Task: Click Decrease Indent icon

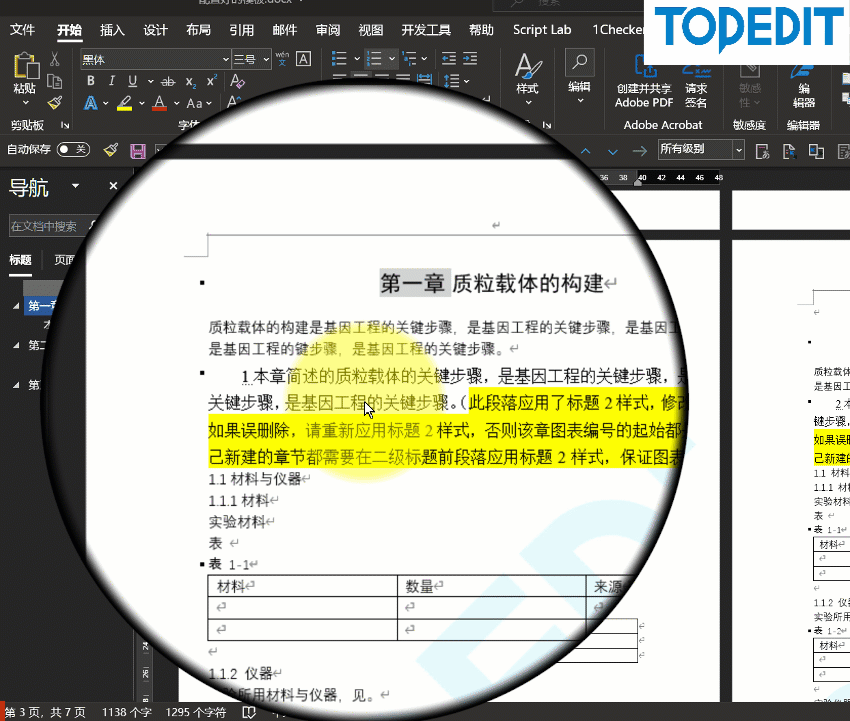Action: [449, 58]
